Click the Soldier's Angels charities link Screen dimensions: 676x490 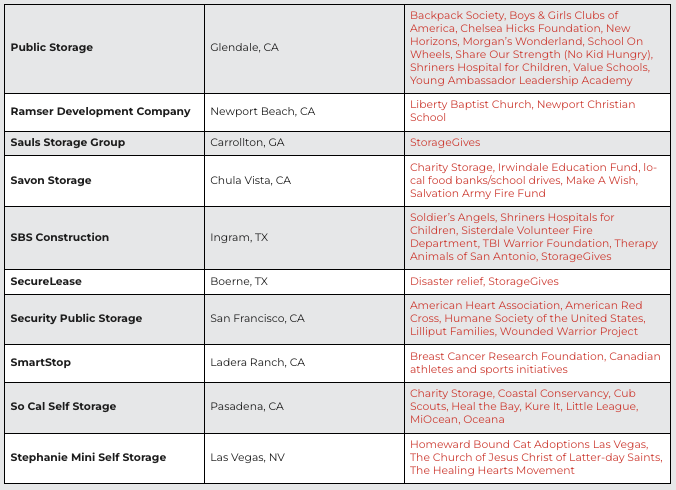534,237
